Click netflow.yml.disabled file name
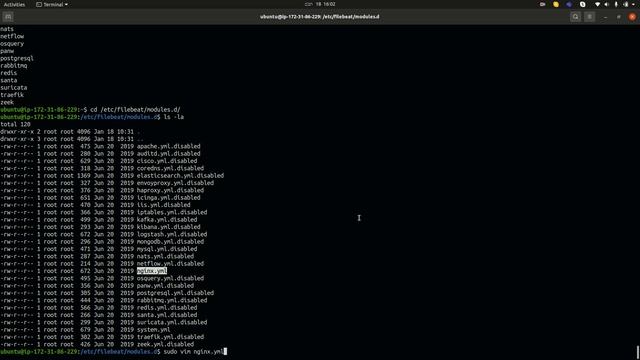The width and height of the screenshot is (640, 360). click(x=170, y=264)
